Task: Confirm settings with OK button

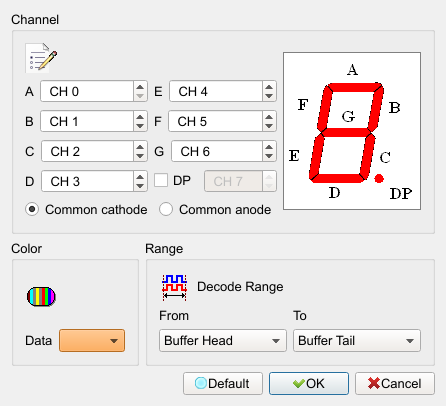Action: [309, 383]
